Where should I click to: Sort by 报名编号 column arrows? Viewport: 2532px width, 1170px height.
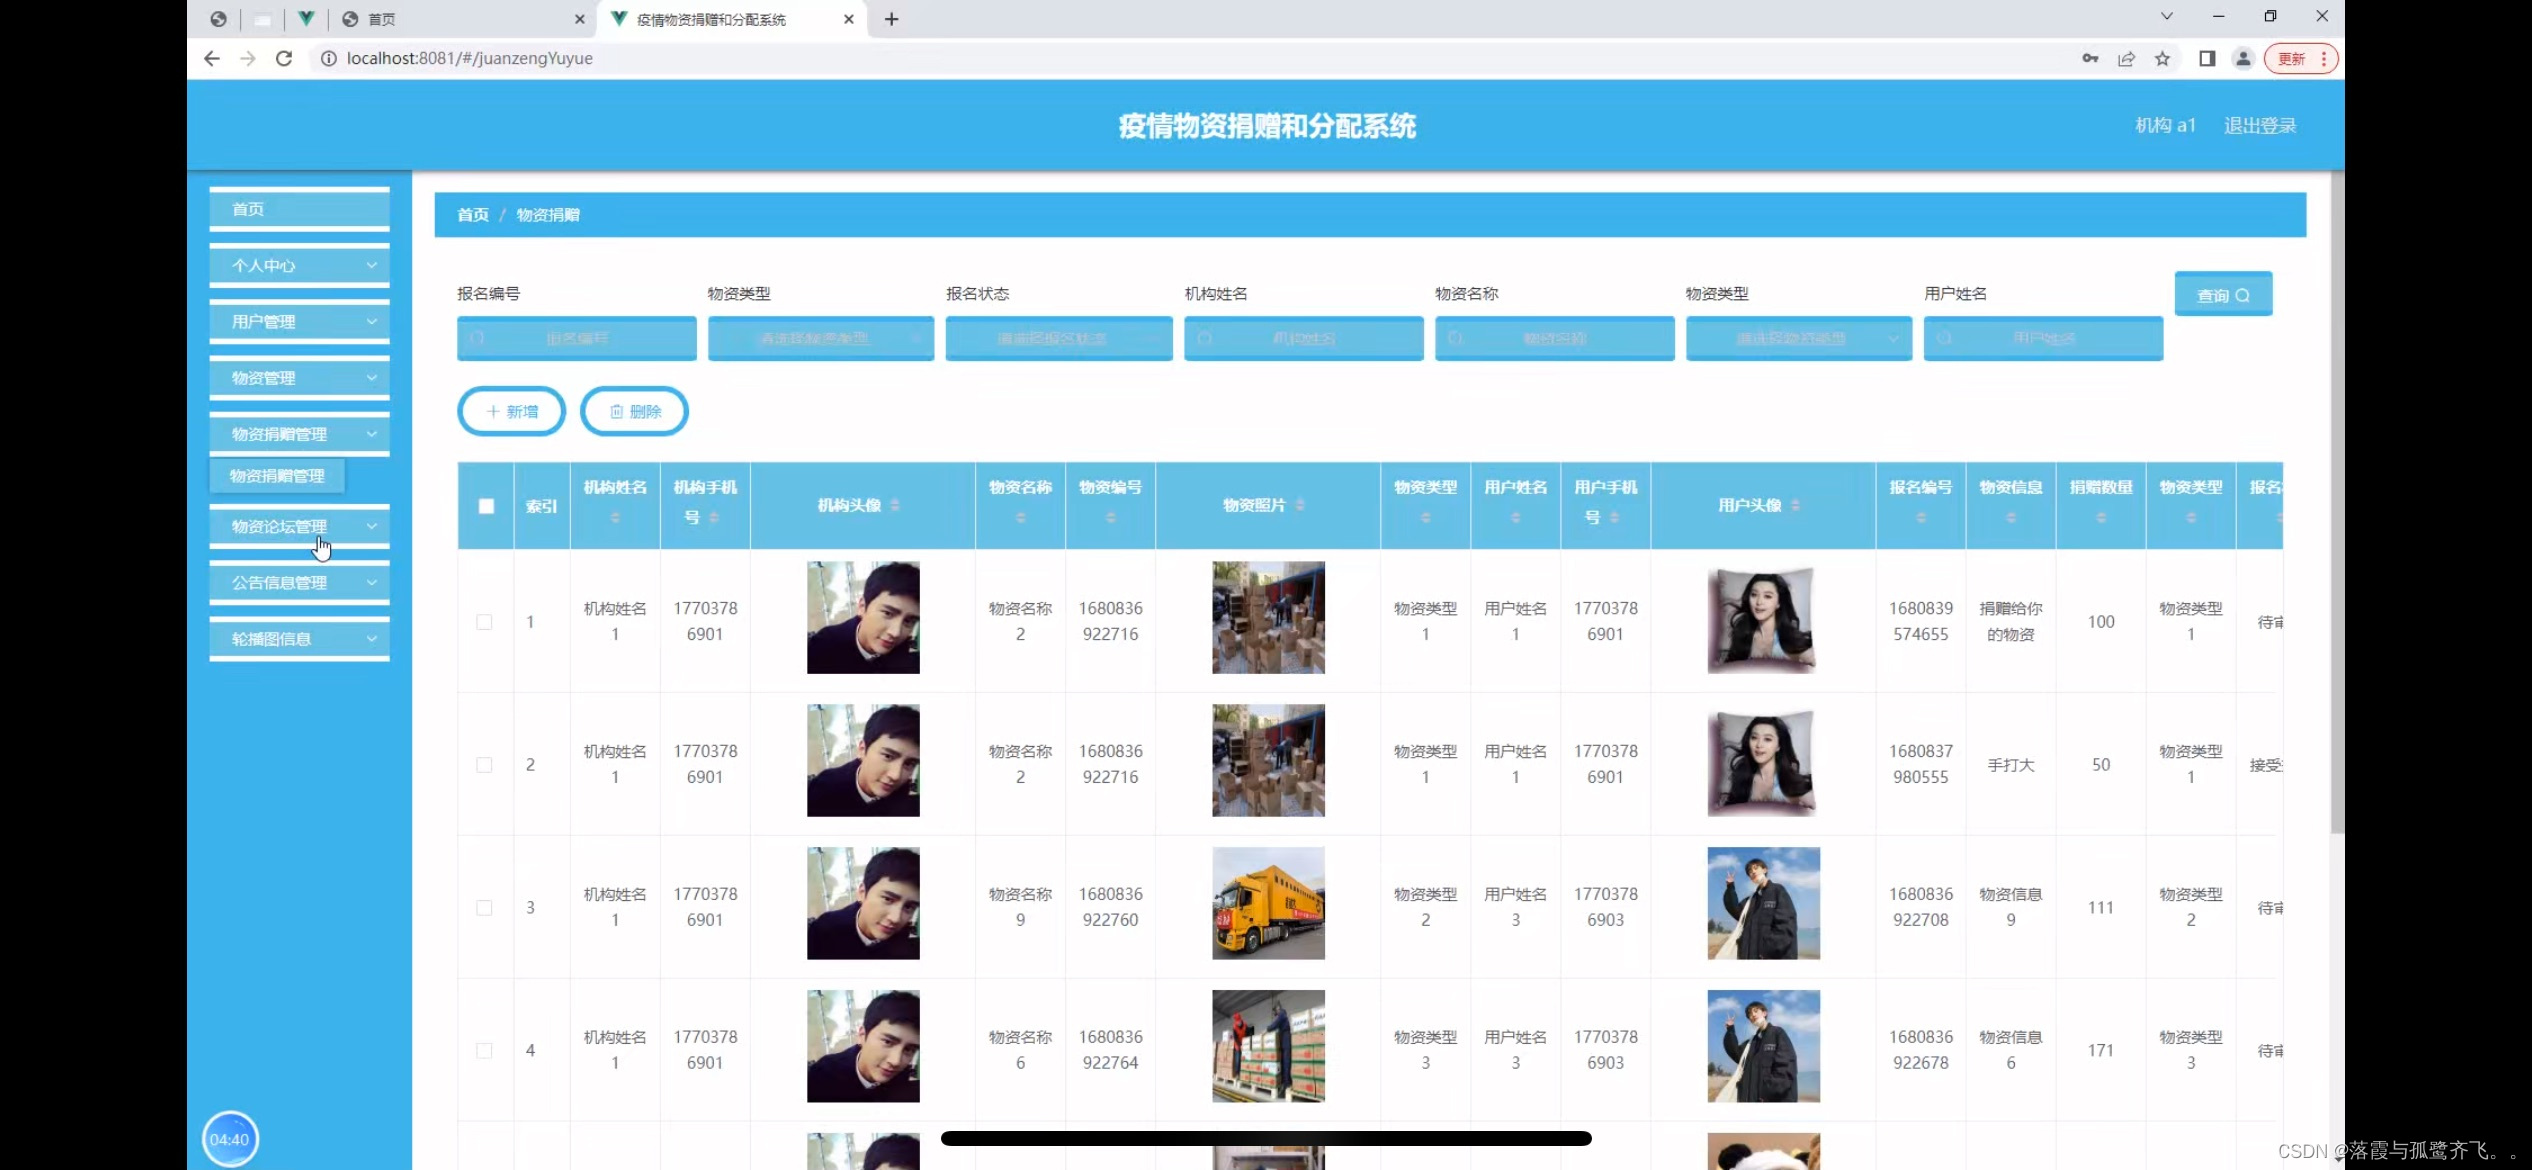click(1920, 518)
